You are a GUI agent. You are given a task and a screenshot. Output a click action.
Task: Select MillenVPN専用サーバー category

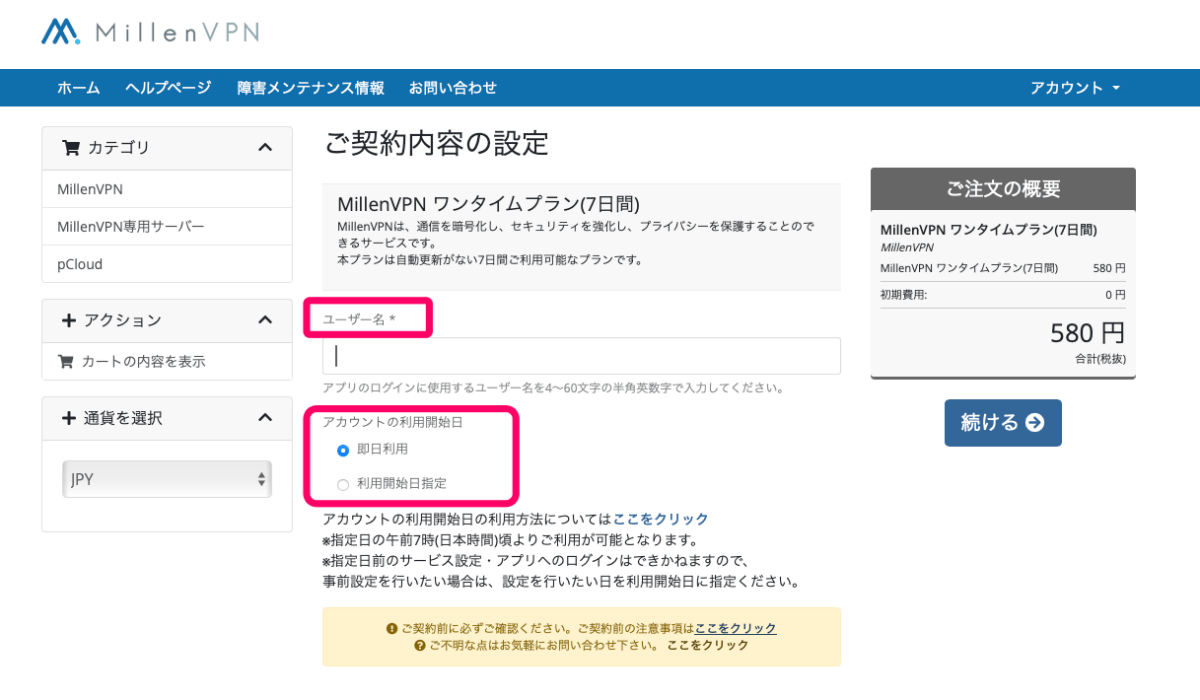pyautogui.click(x=167, y=227)
